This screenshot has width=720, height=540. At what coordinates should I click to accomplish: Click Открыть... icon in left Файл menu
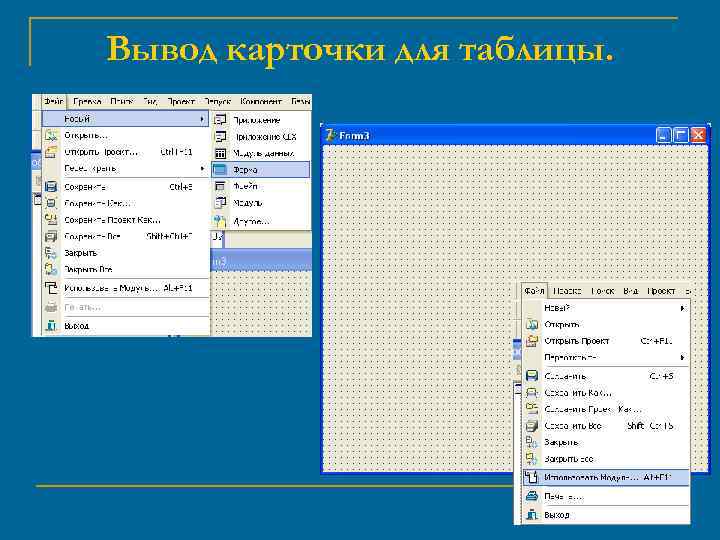point(51,135)
